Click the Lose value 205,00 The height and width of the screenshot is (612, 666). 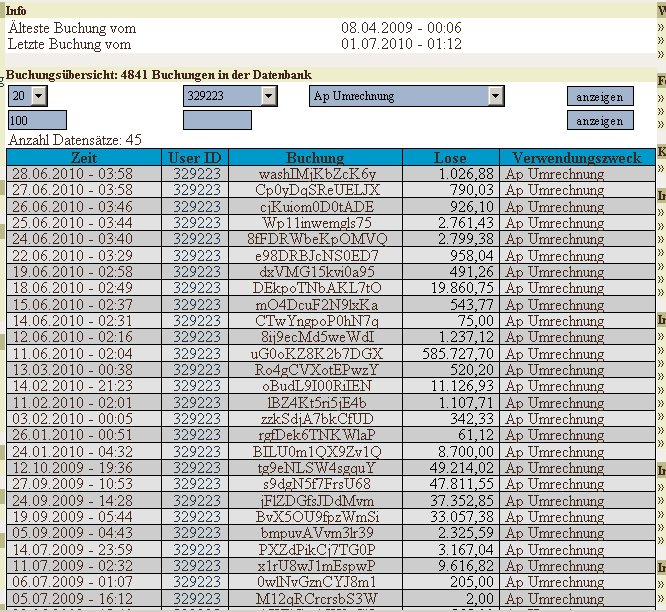[472, 582]
